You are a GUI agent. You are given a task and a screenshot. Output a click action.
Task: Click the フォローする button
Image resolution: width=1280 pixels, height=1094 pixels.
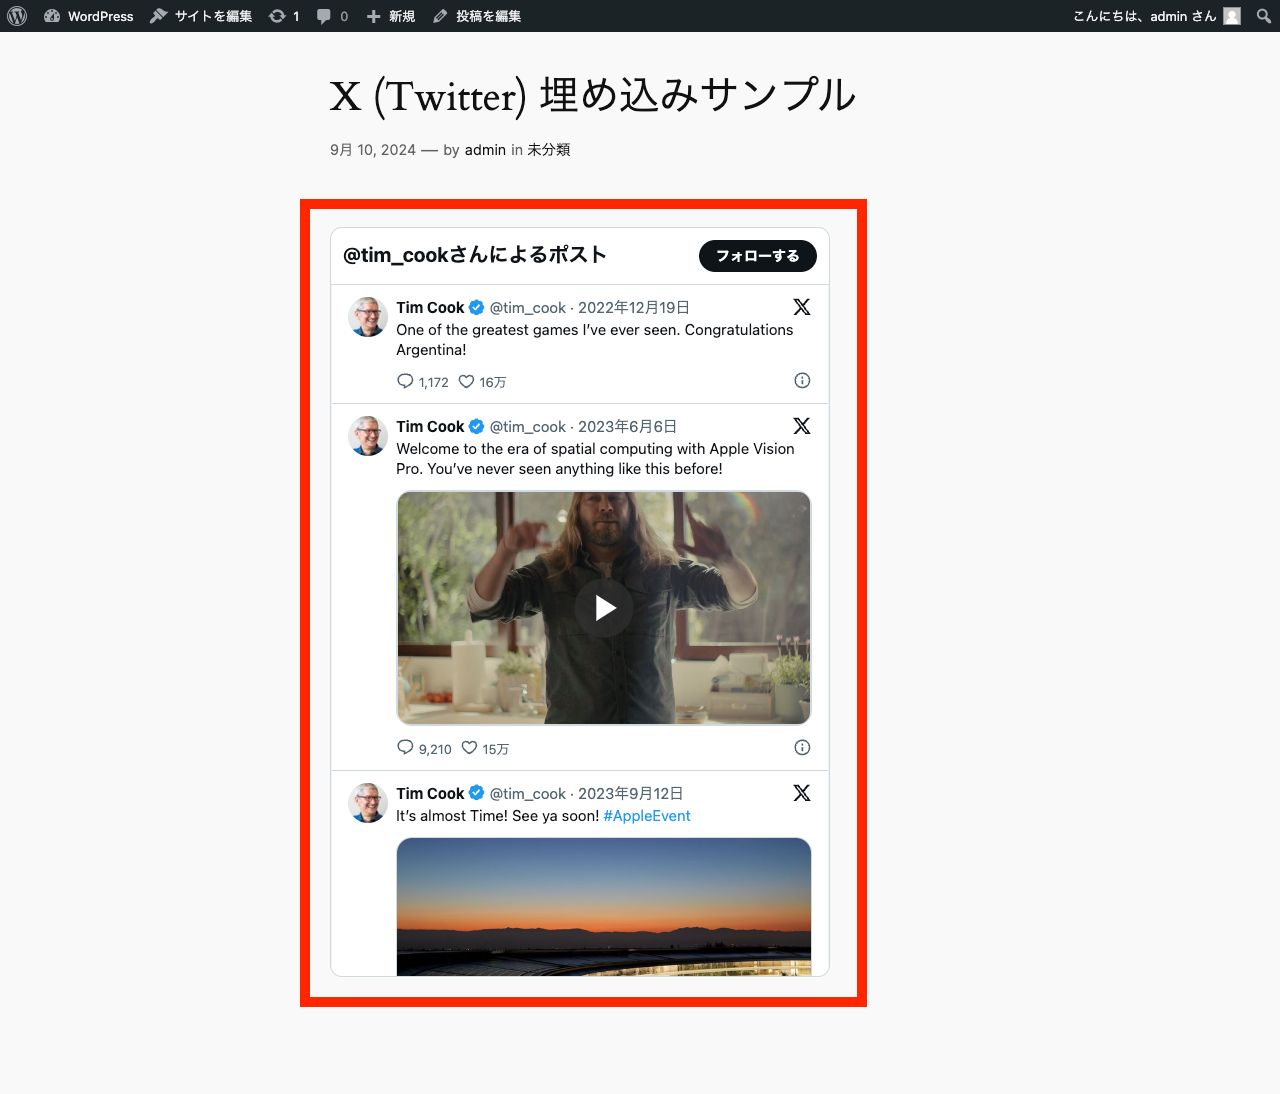point(758,256)
